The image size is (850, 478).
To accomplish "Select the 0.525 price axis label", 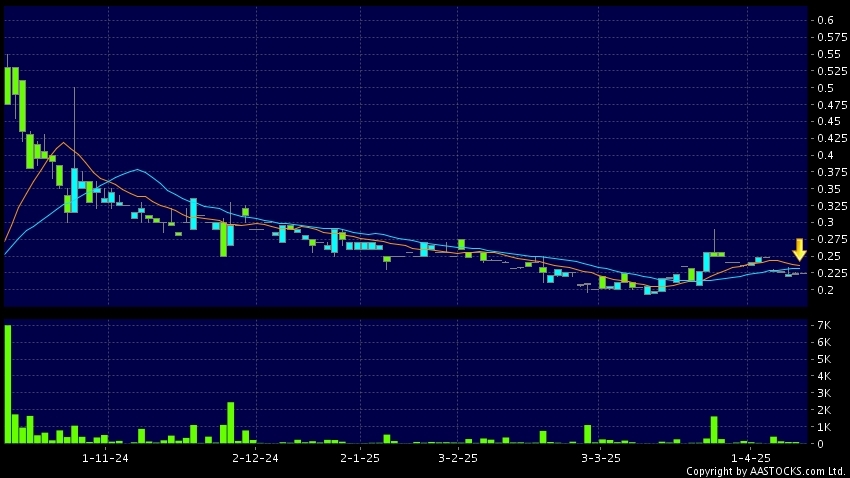I will coord(832,71).
